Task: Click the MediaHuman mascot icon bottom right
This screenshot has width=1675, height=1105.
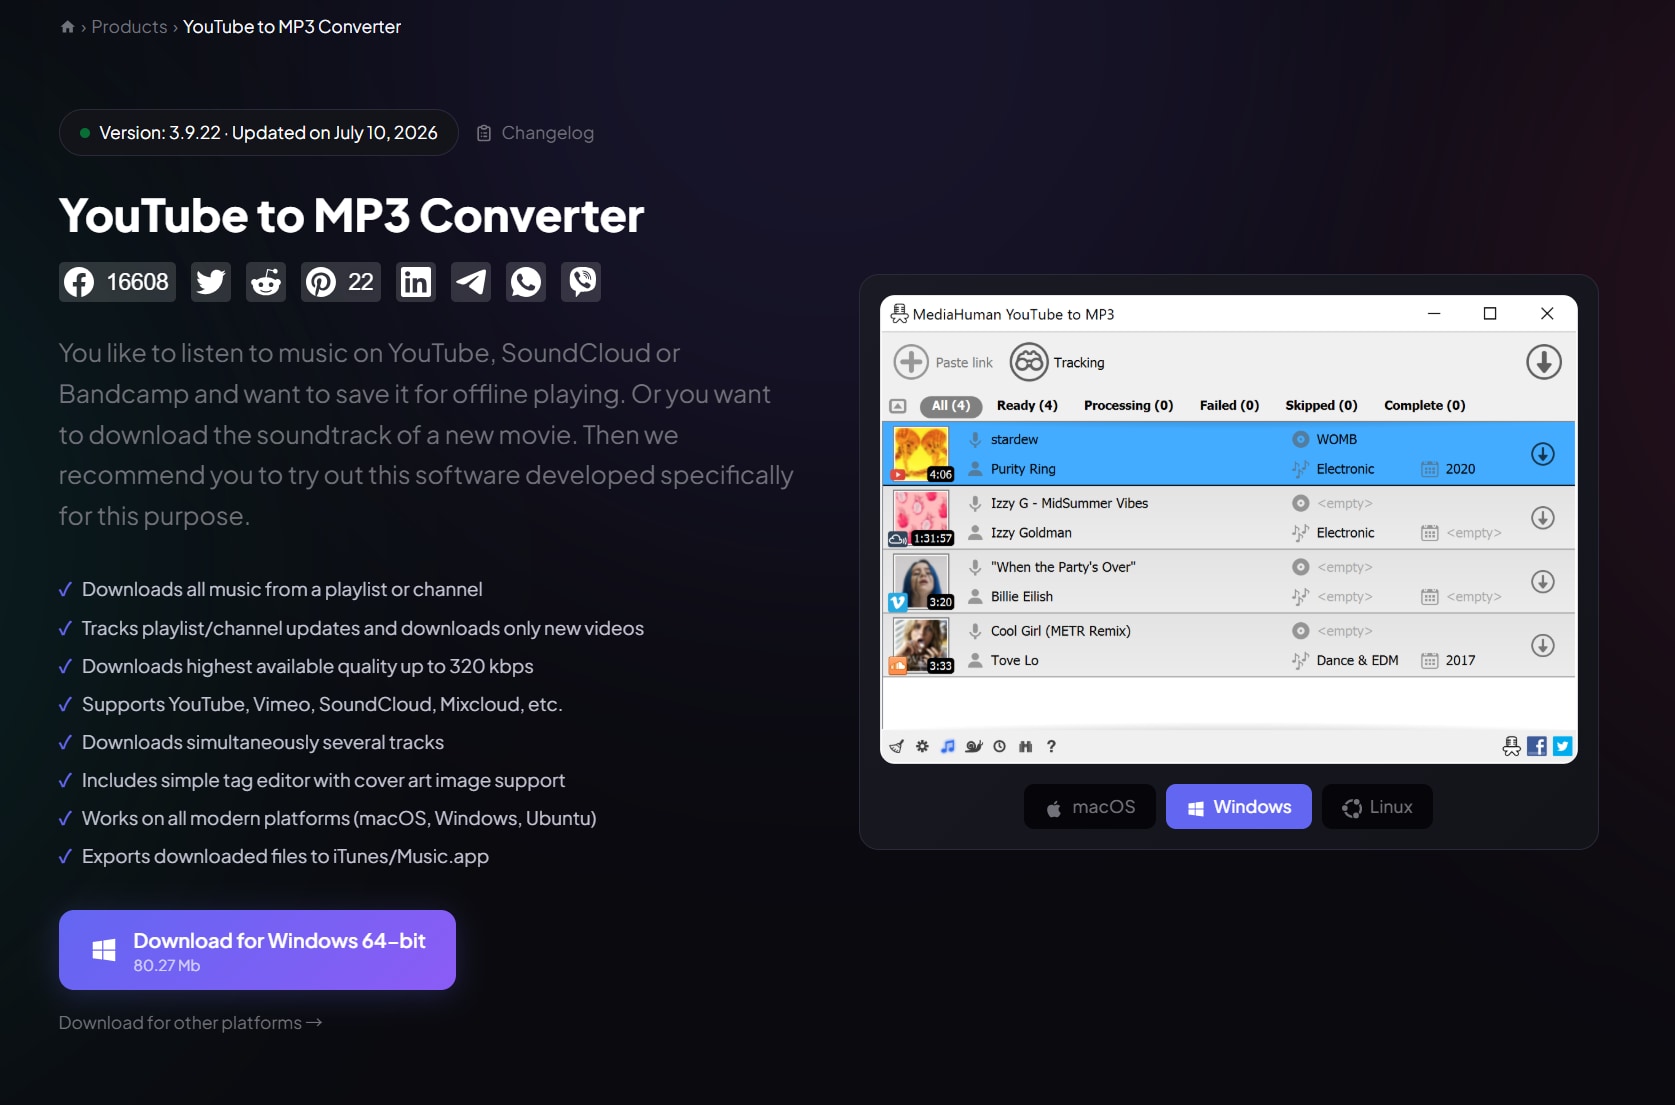Action: point(1511,746)
